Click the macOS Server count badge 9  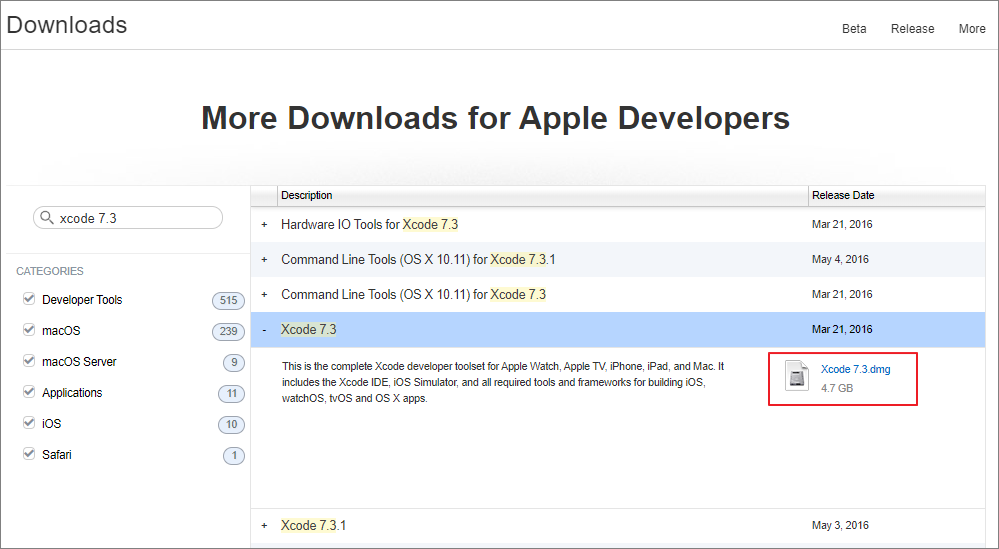234,362
